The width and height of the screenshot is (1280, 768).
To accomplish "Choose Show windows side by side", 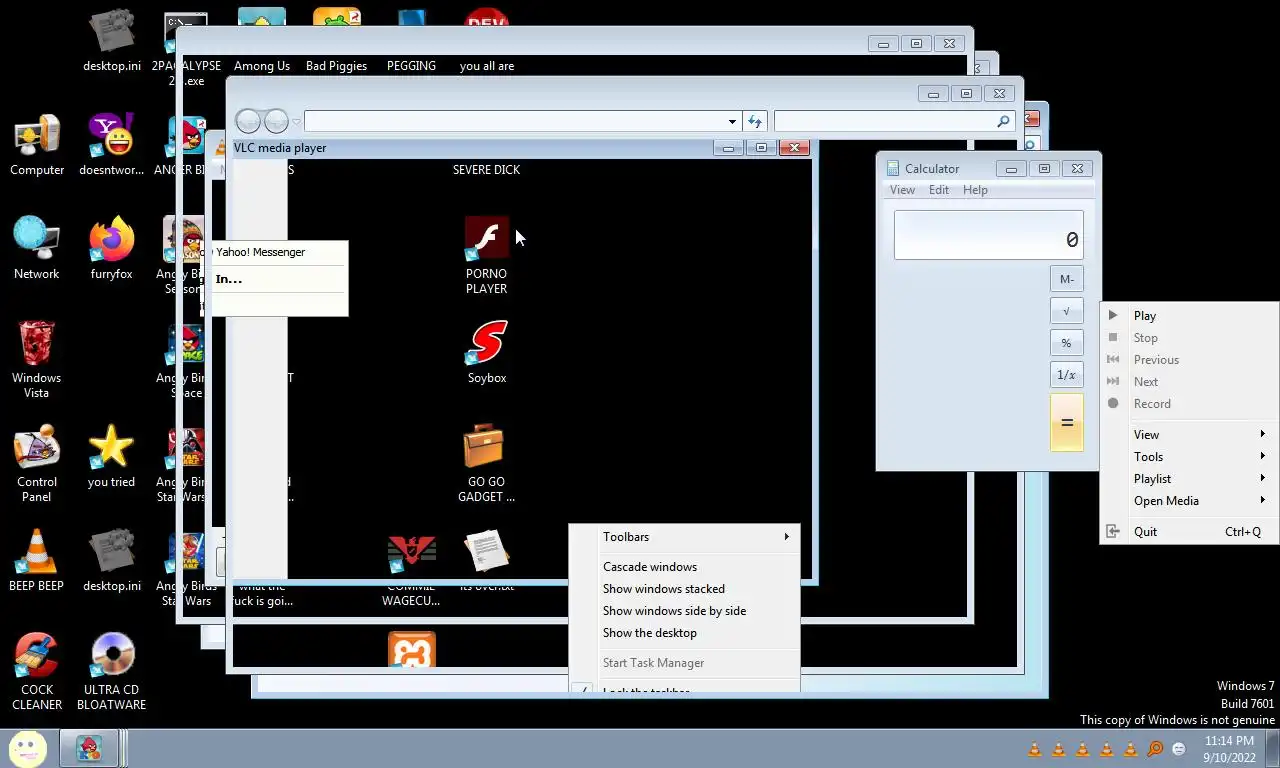I will 685,611.
